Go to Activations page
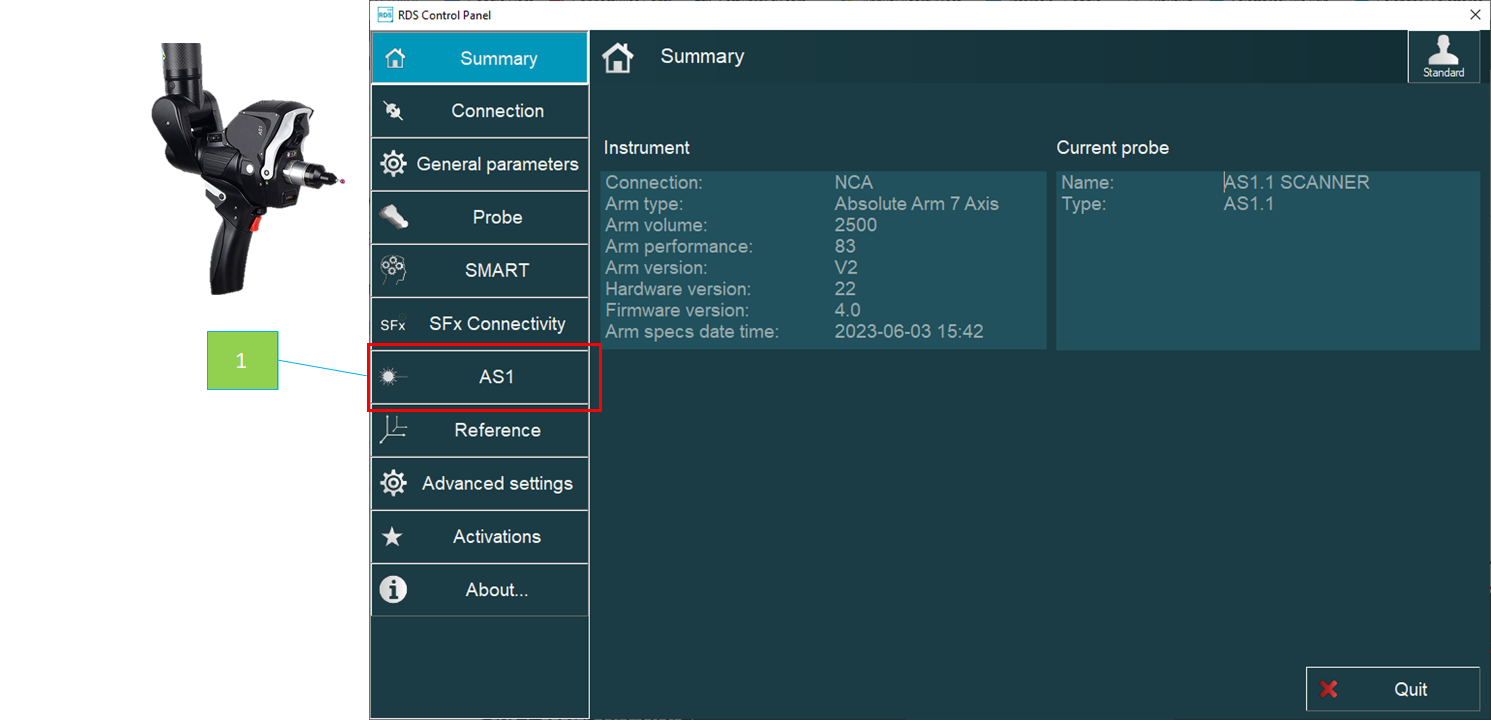The height and width of the screenshot is (720, 1491). coord(479,536)
